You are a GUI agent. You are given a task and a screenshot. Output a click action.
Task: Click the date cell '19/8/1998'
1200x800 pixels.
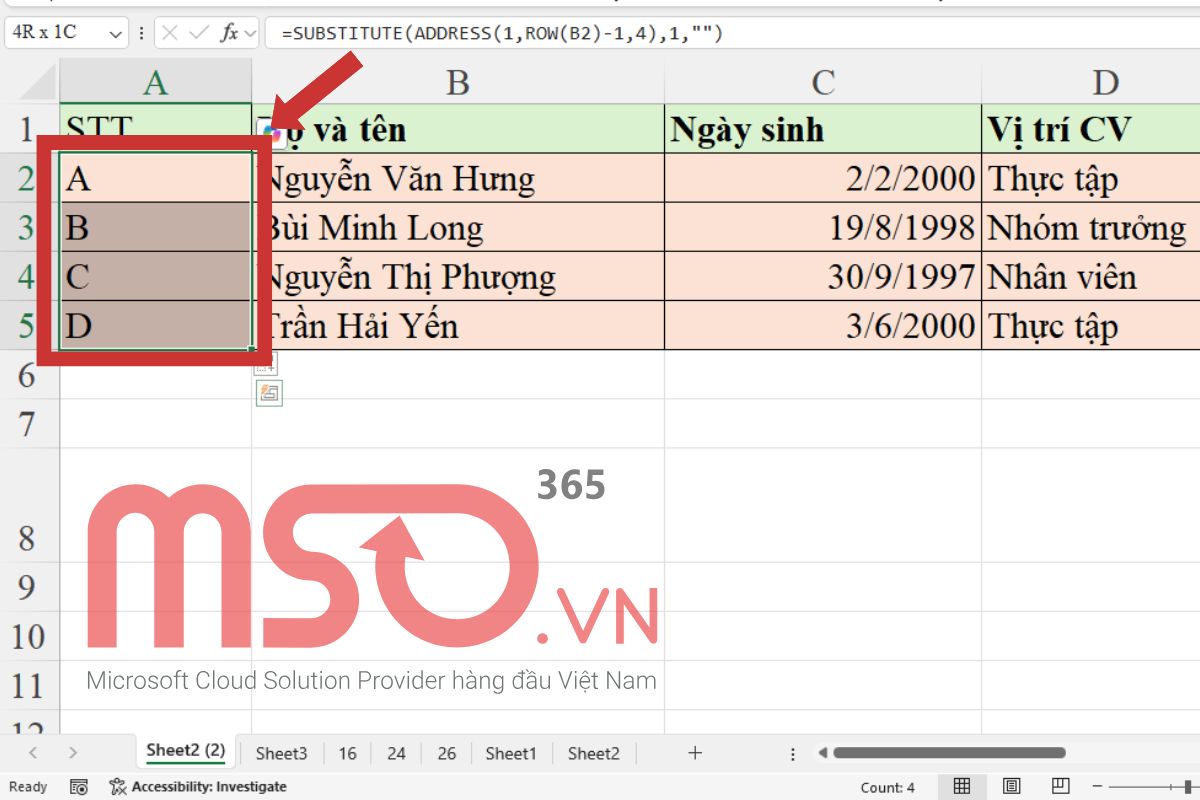pos(823,228)
